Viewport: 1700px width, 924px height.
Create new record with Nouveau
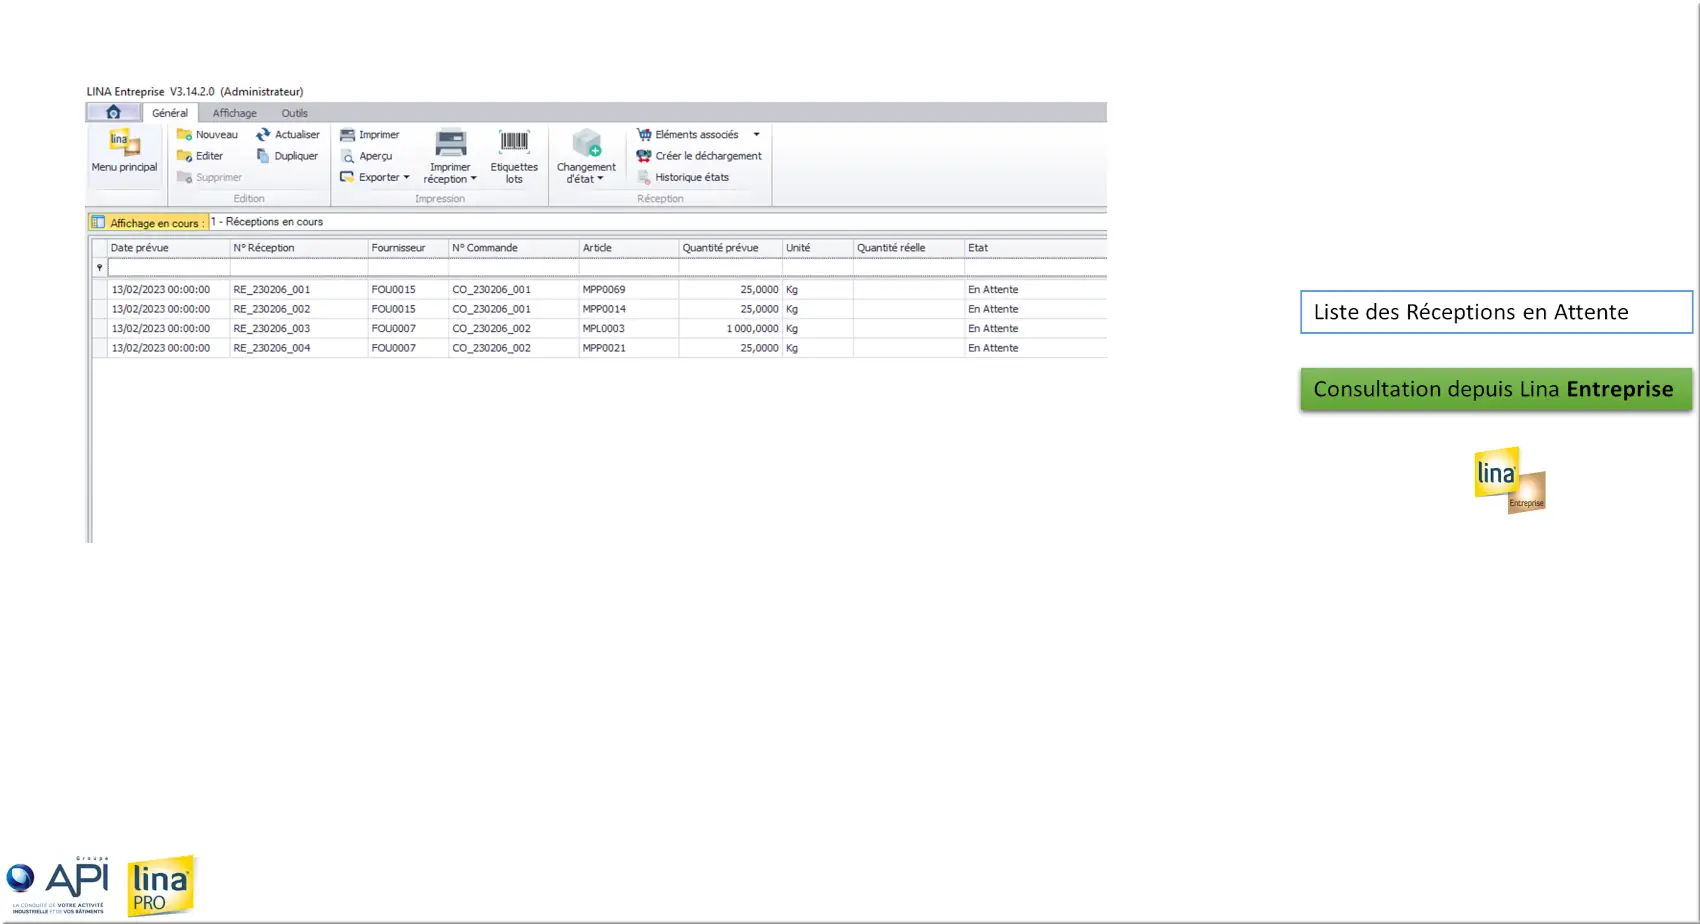click(x=207, y=134)
